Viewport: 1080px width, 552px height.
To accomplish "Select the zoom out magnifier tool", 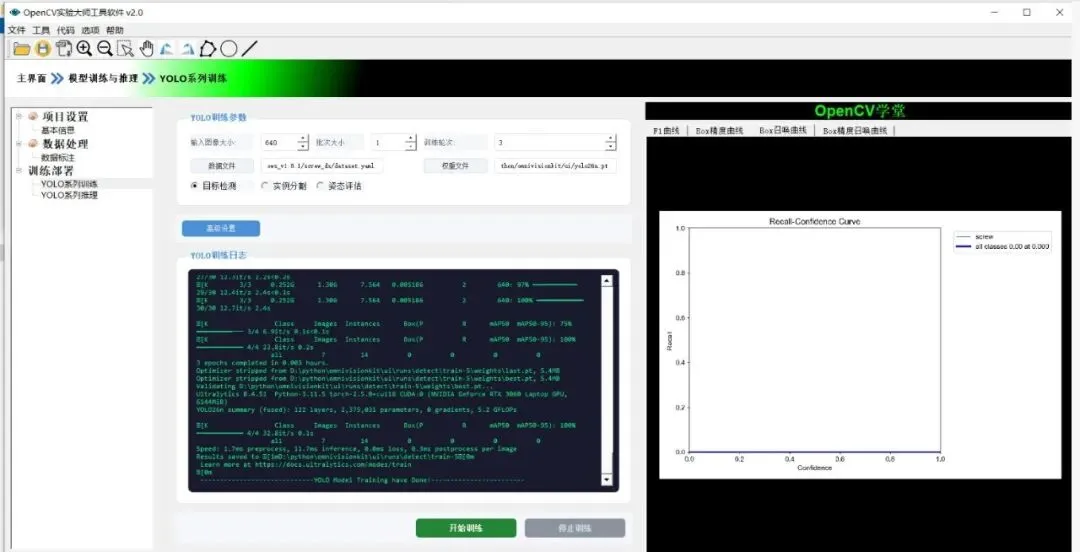I will (105, 48).
